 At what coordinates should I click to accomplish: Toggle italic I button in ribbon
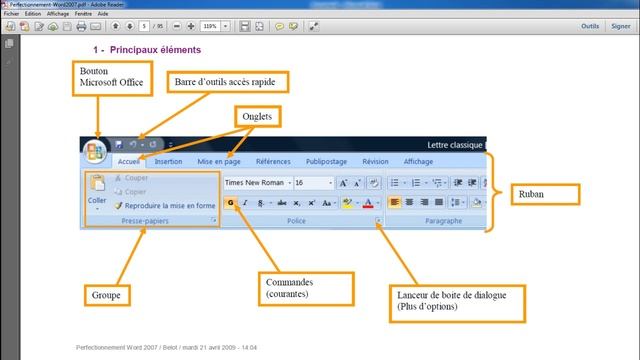[x=245, y=202]
